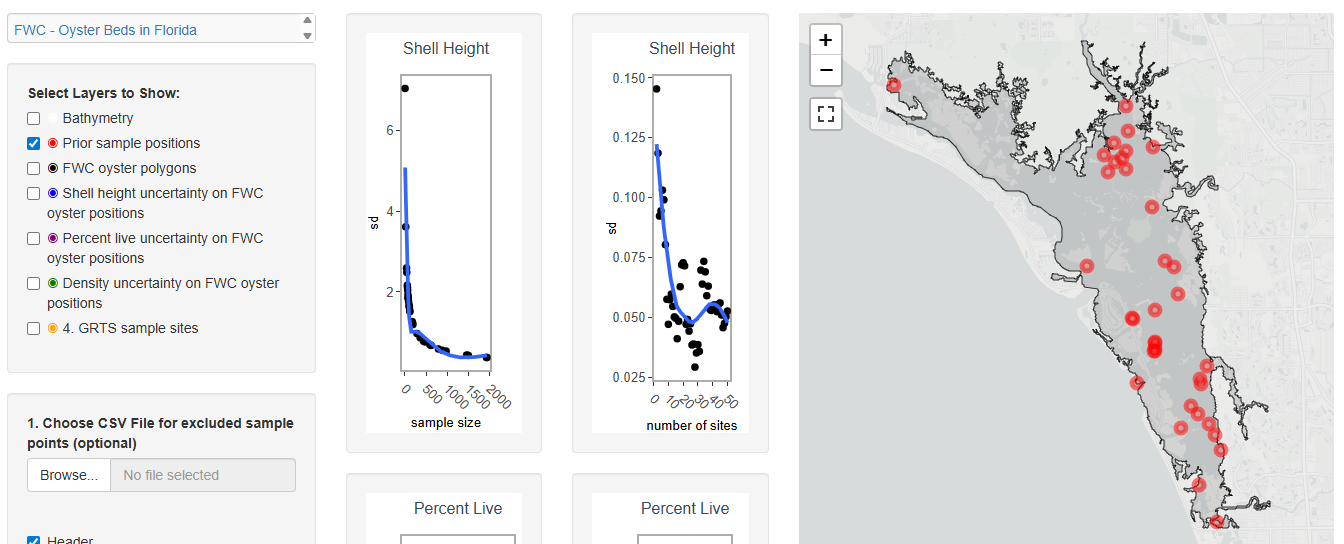Screen dimensions: 1344x544
Task: Toggle the 4. GRTS sample sites checkbox
Action: [34, 328]
